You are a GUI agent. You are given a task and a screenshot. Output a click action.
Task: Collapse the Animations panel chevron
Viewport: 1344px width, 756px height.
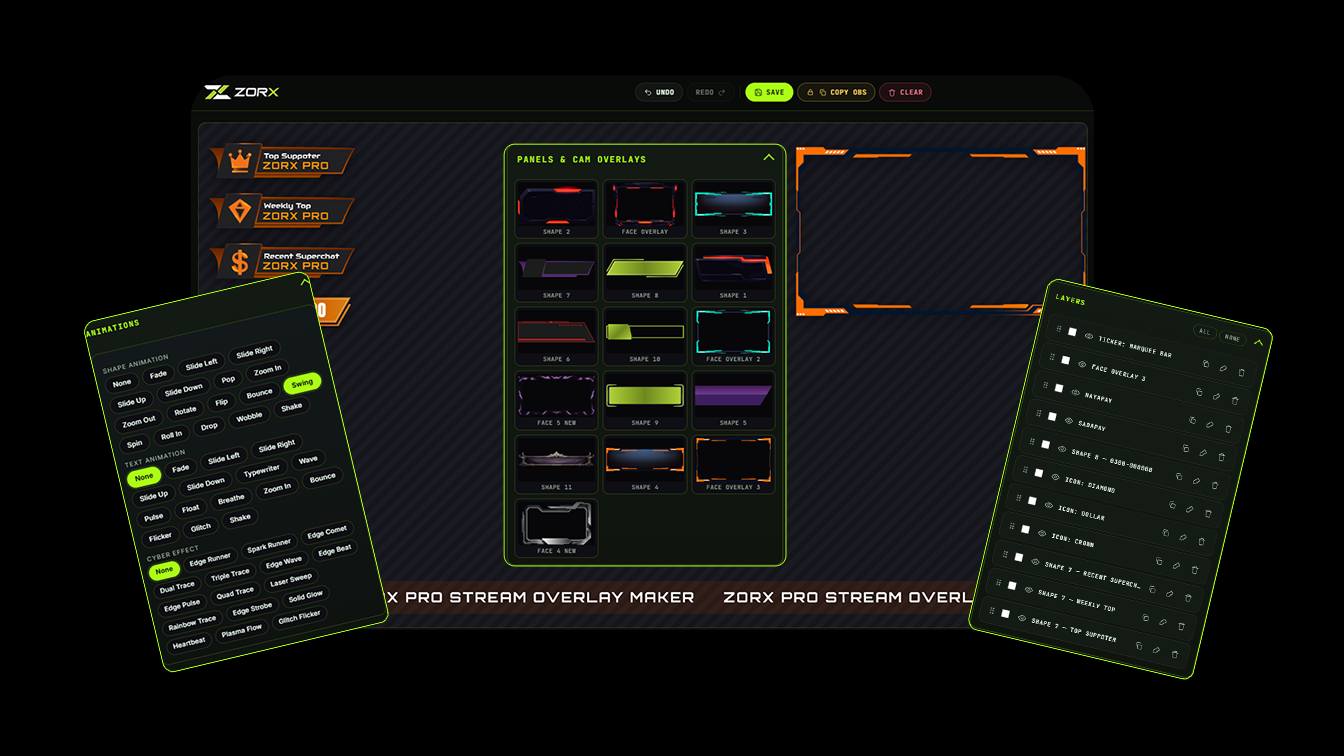[x=306, y=282]
